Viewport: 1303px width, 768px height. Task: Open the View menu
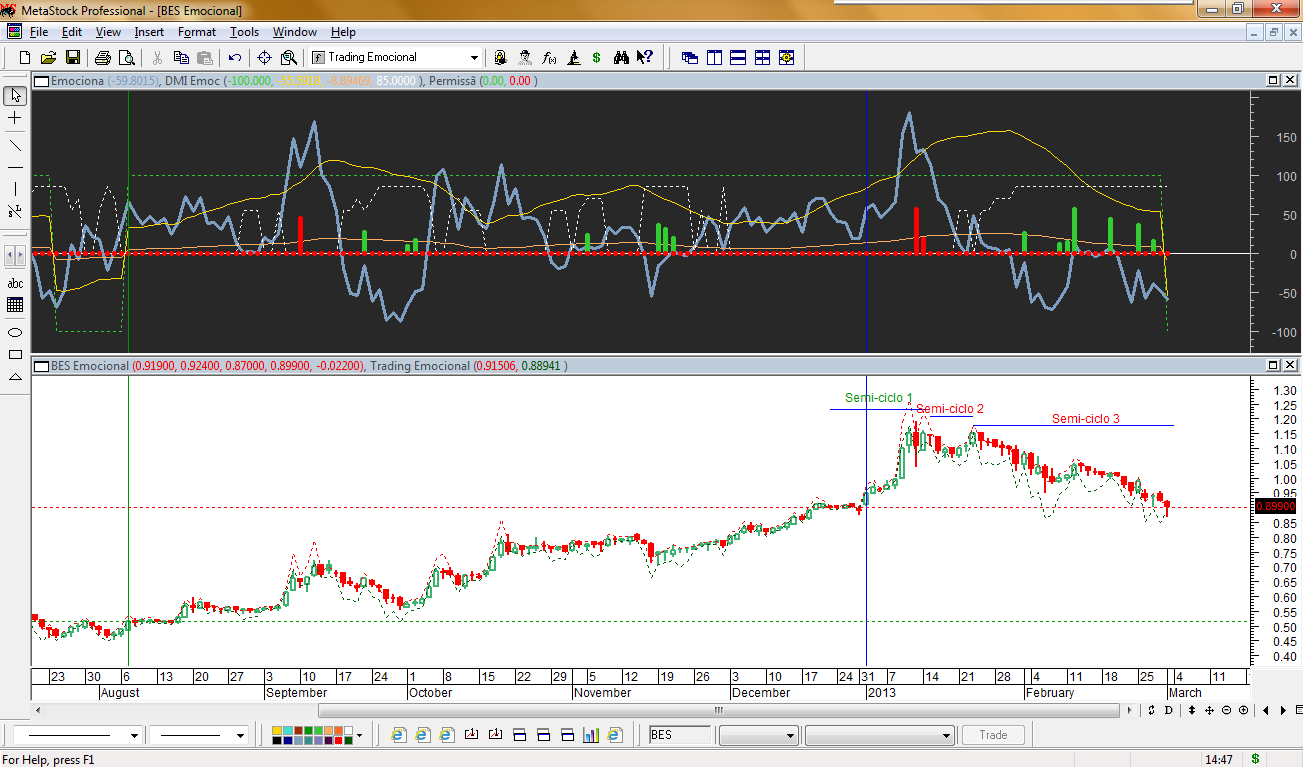108,32
